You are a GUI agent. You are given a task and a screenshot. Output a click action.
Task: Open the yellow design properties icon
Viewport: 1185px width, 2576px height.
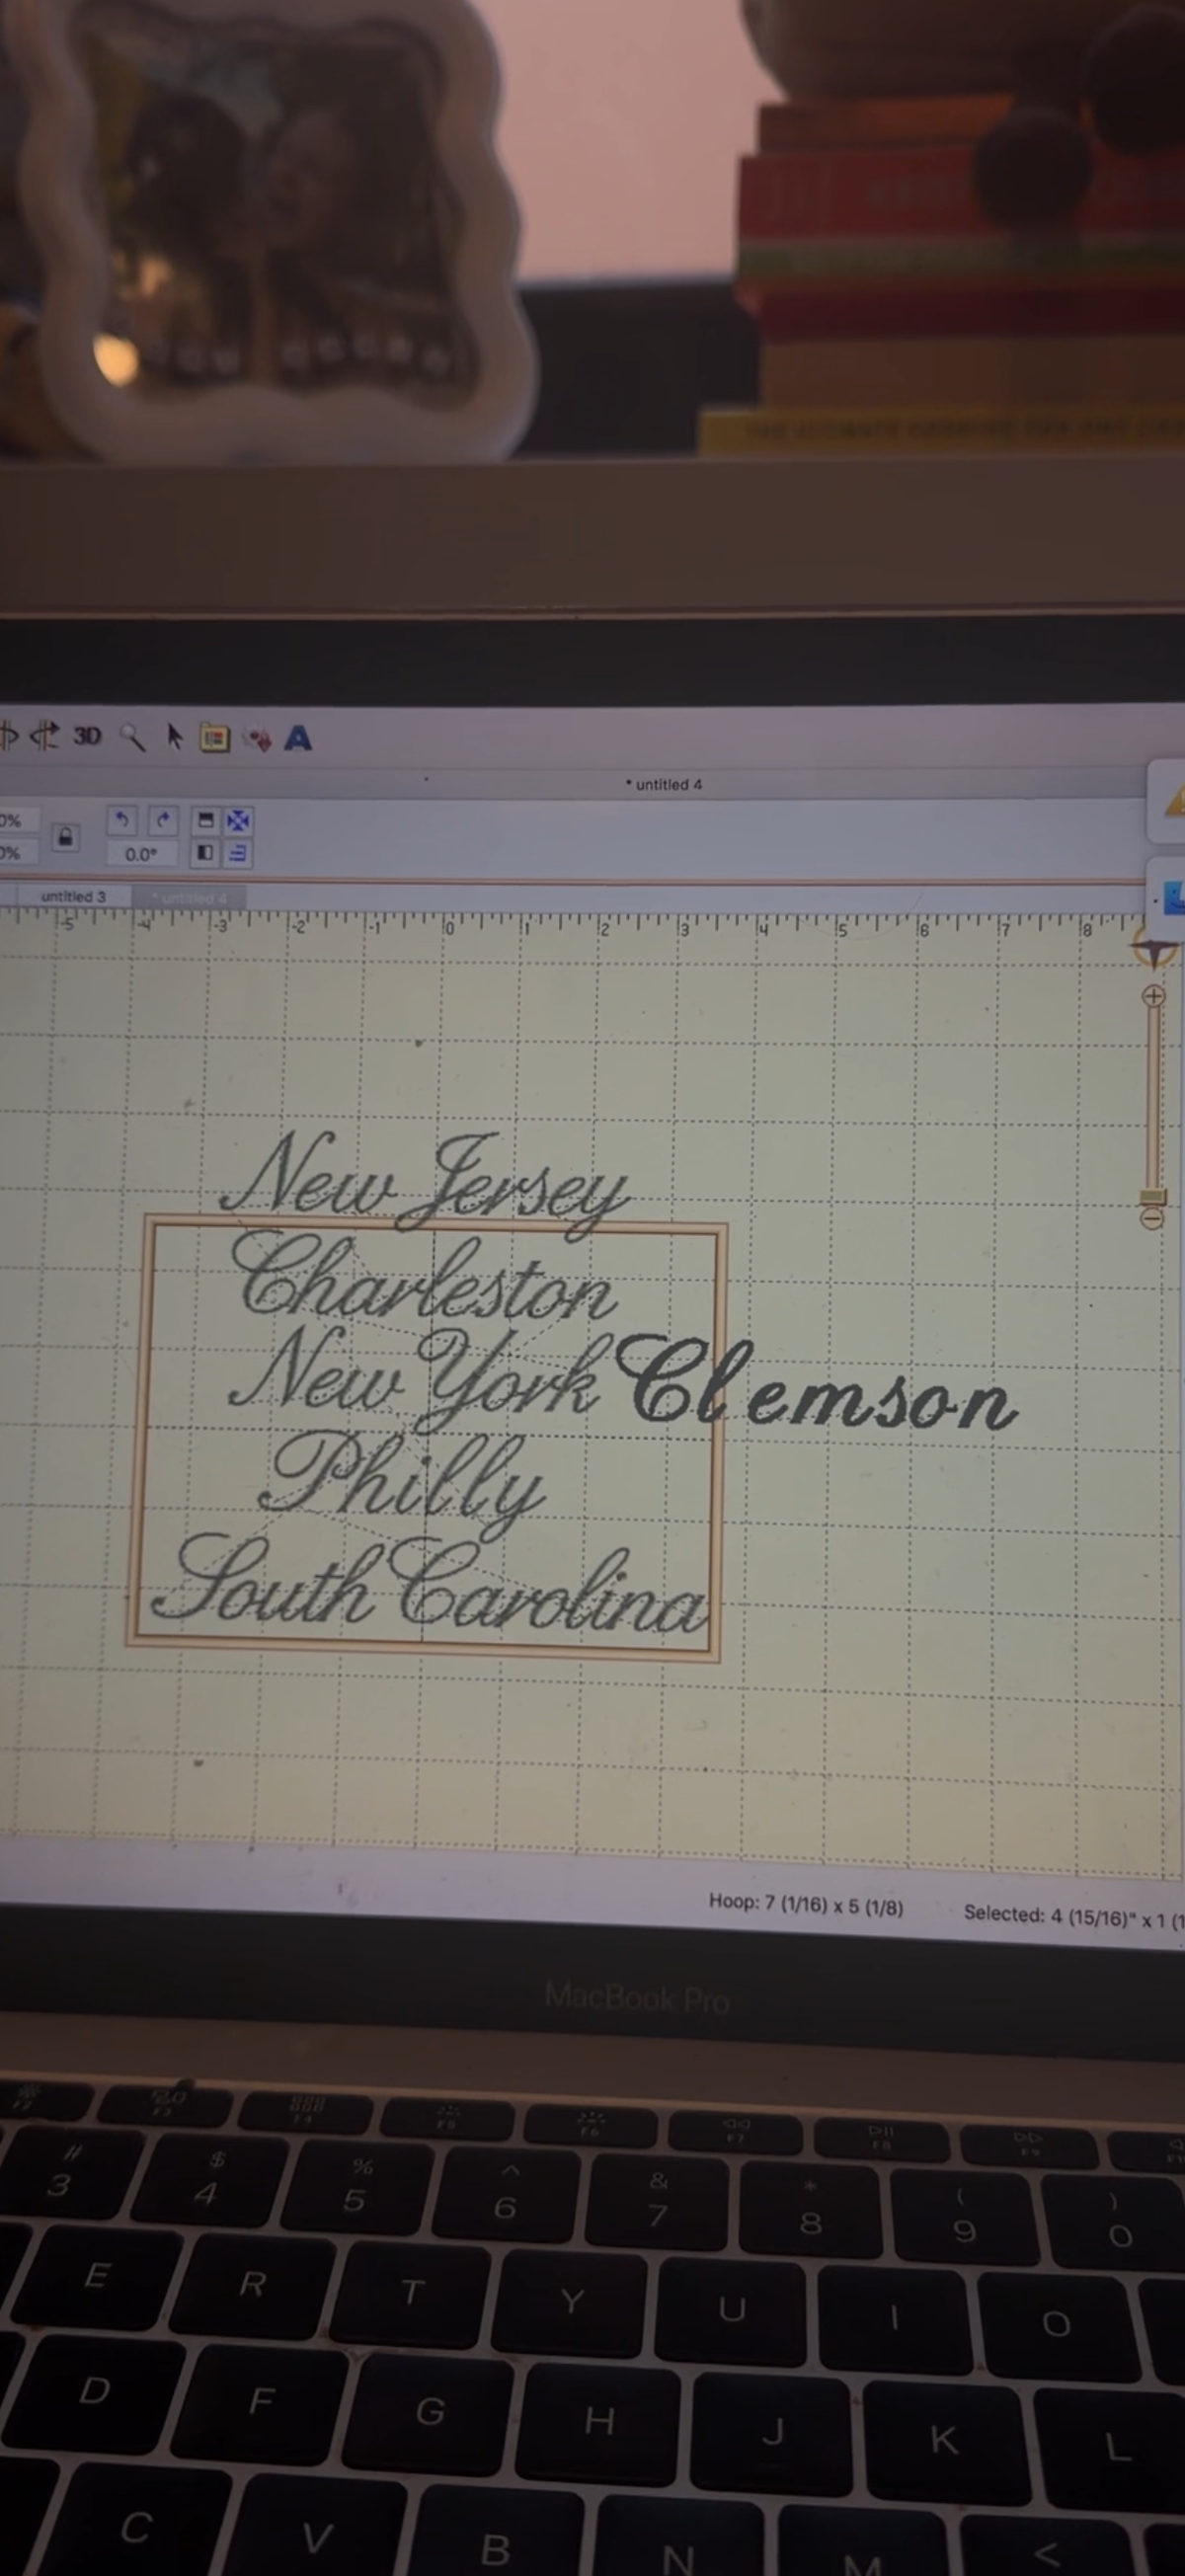214,738
